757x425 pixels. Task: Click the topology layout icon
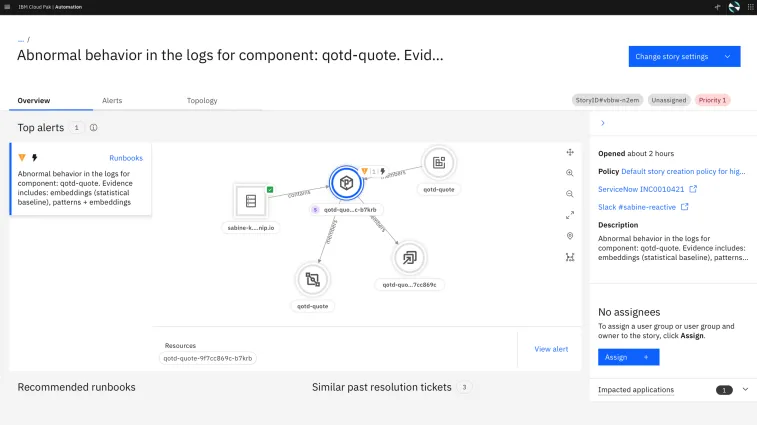pos(570,257)
